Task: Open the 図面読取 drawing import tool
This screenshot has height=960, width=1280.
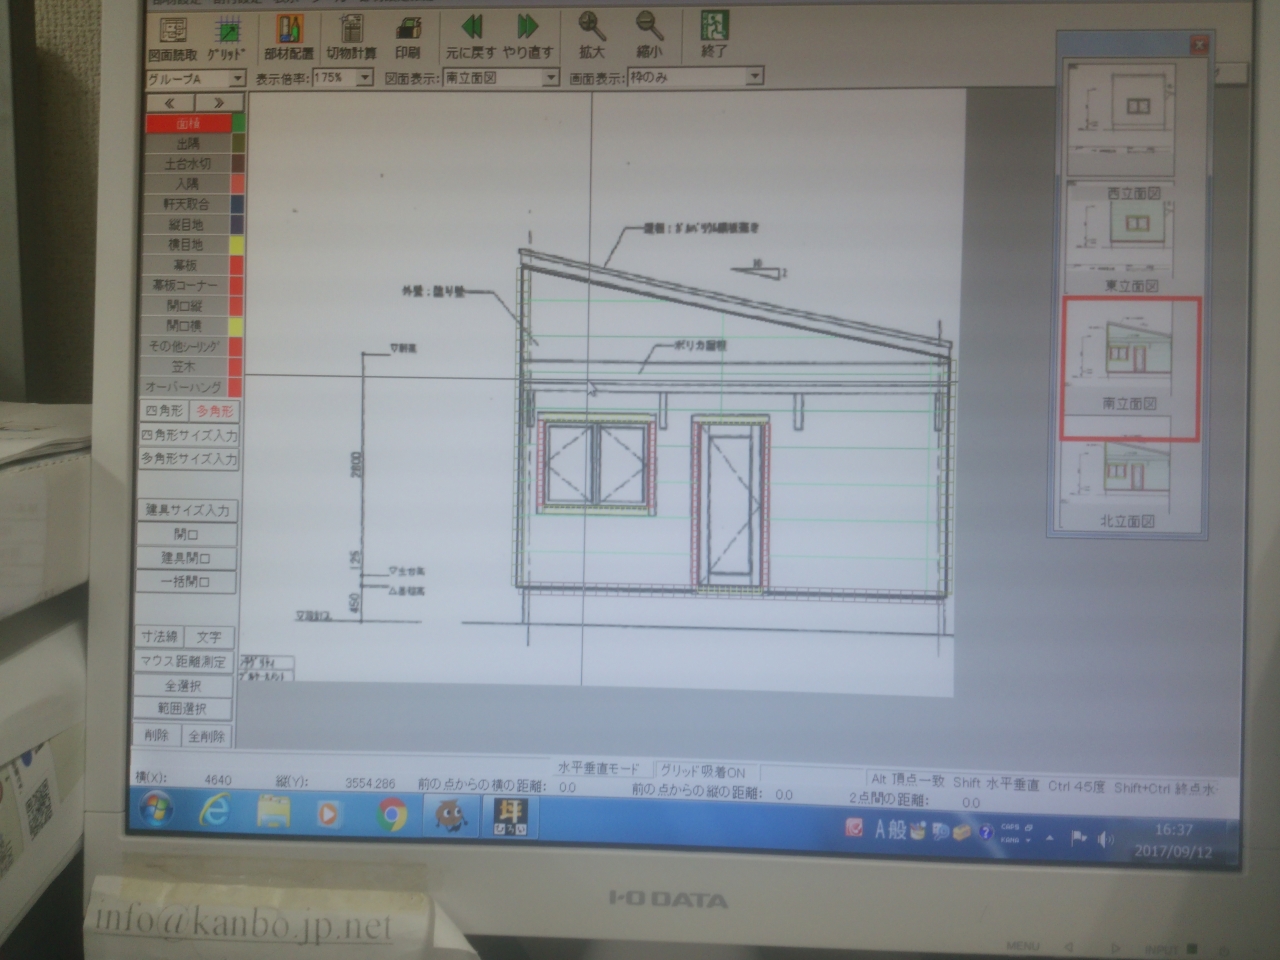Action: point(172,37)
